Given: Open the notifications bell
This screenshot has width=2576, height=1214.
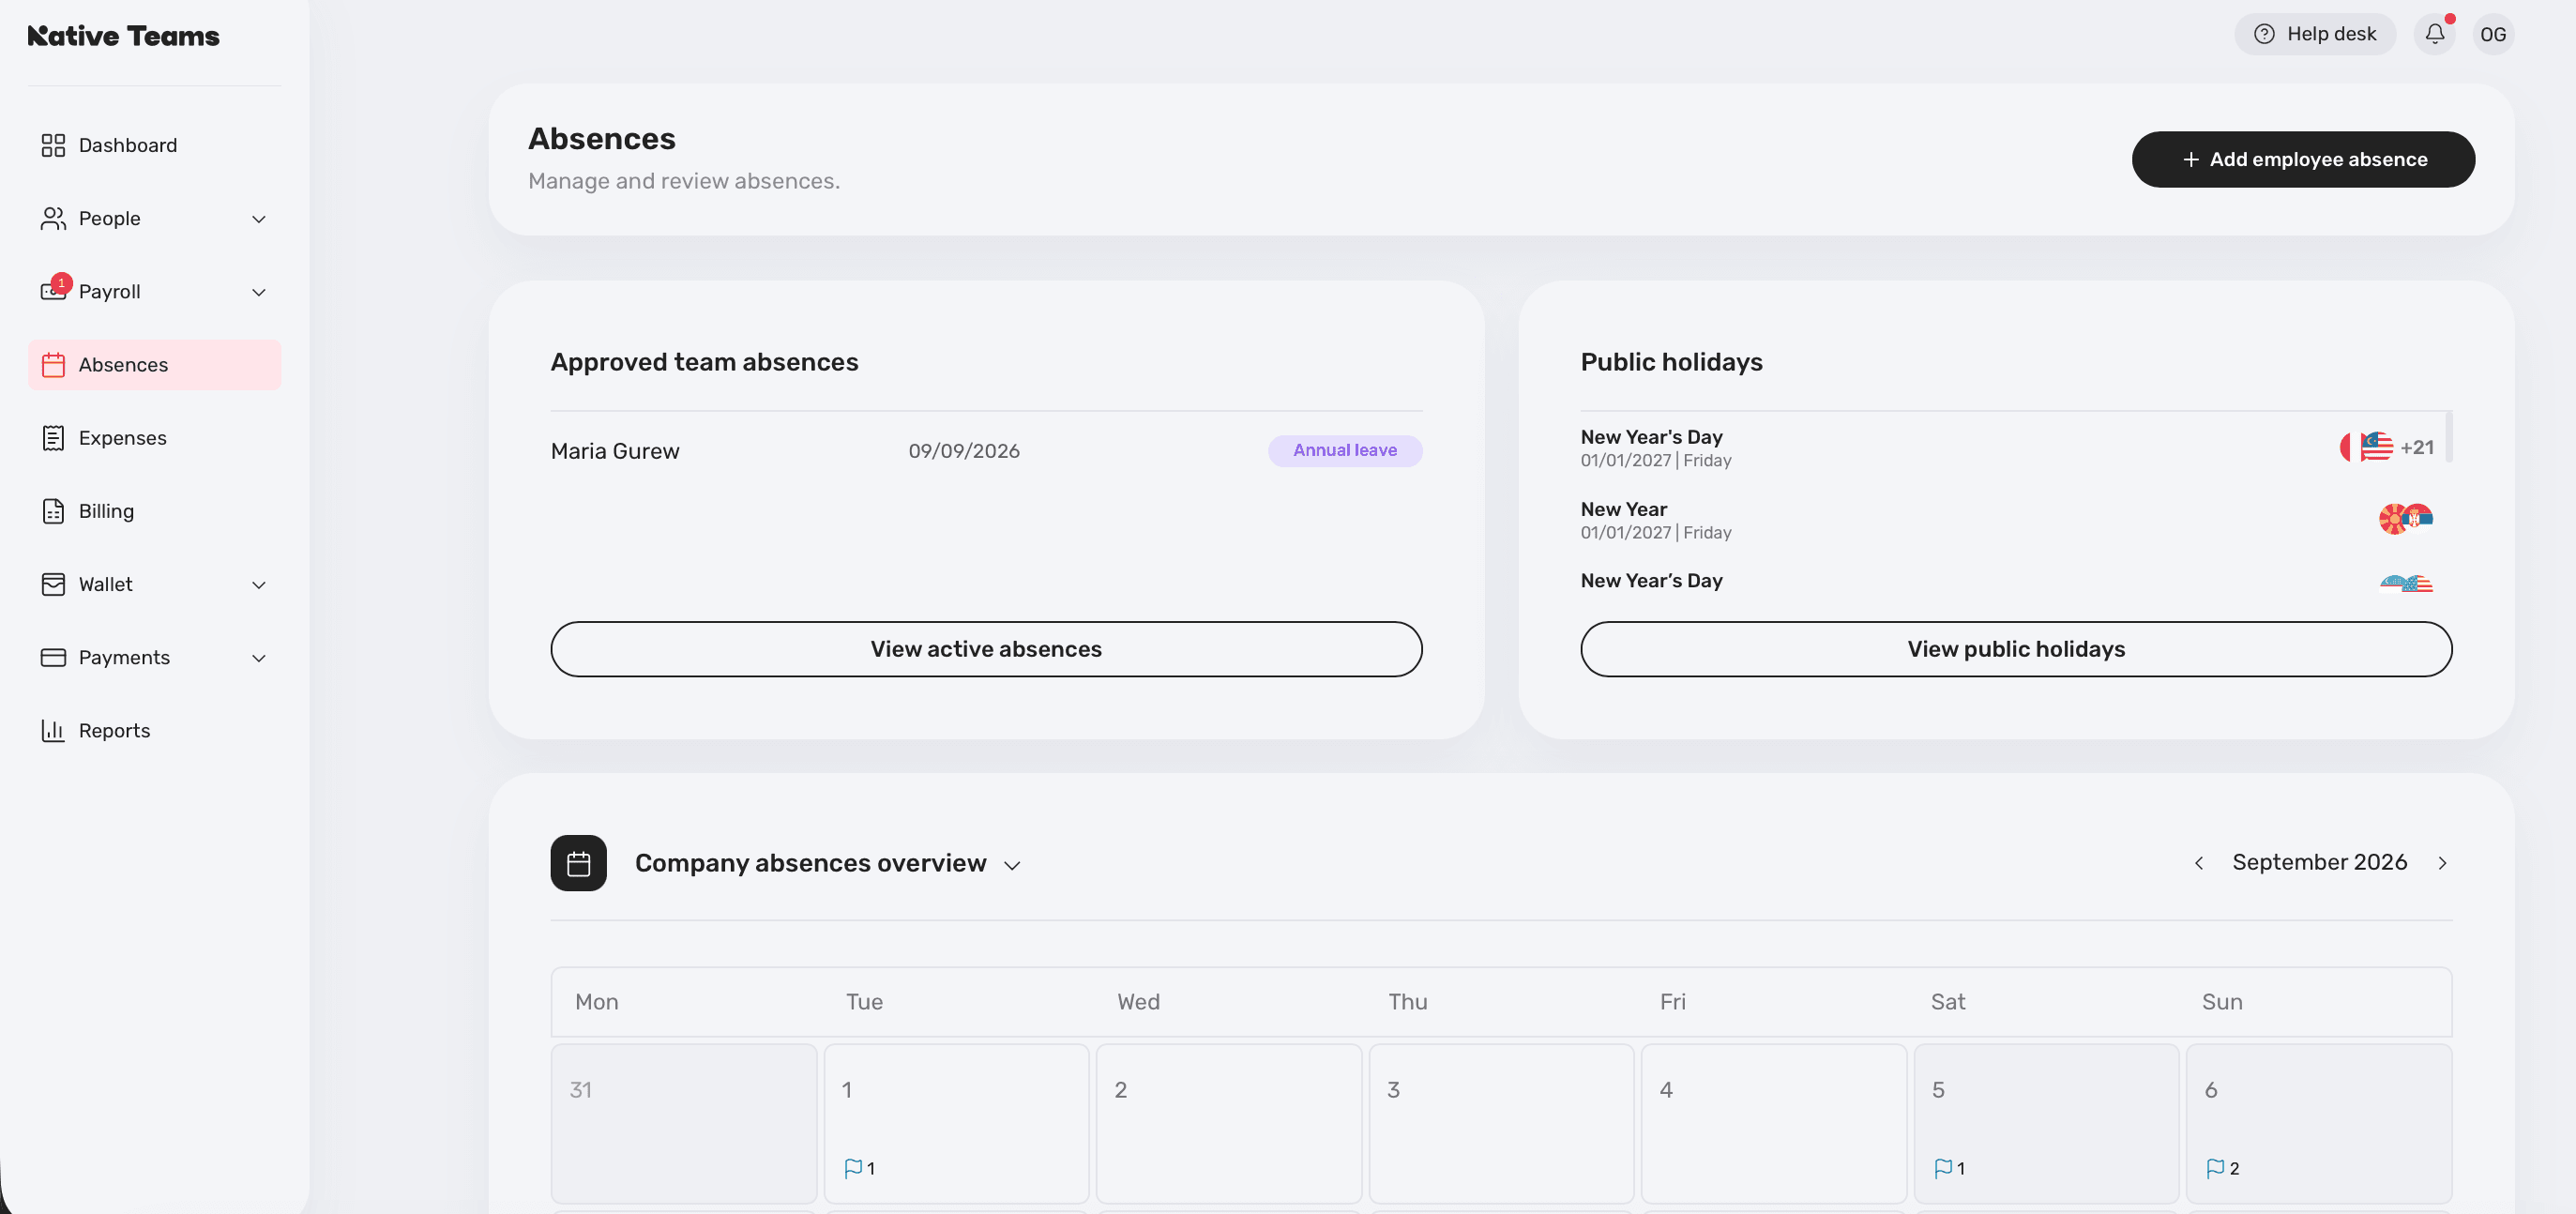Looking at the screenshot, I should (x=2435, y=34).
